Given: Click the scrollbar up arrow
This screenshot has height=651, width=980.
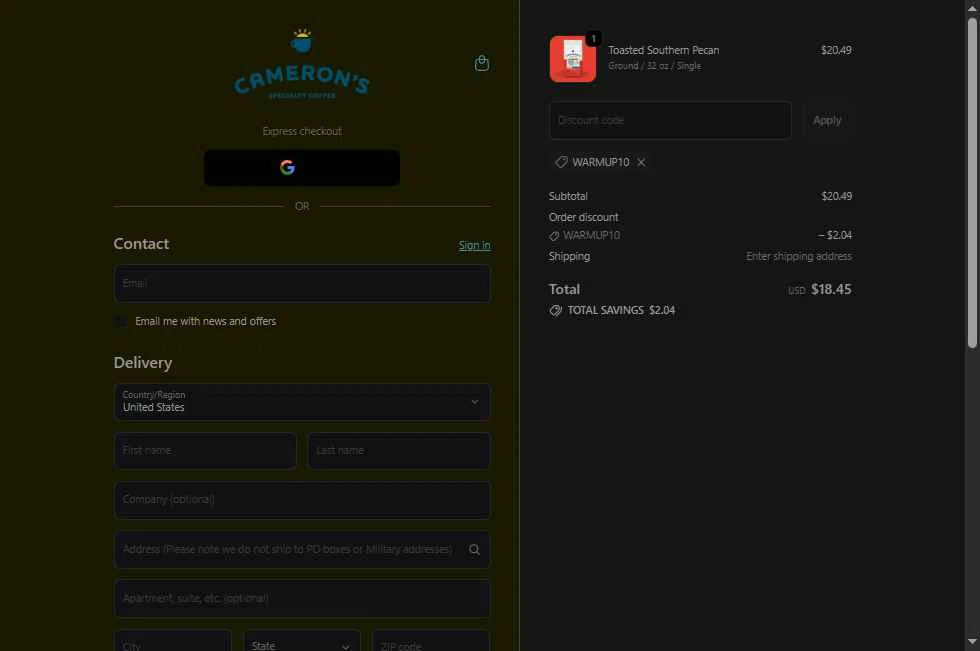Looking at the screenshot, I should [972, 7].
